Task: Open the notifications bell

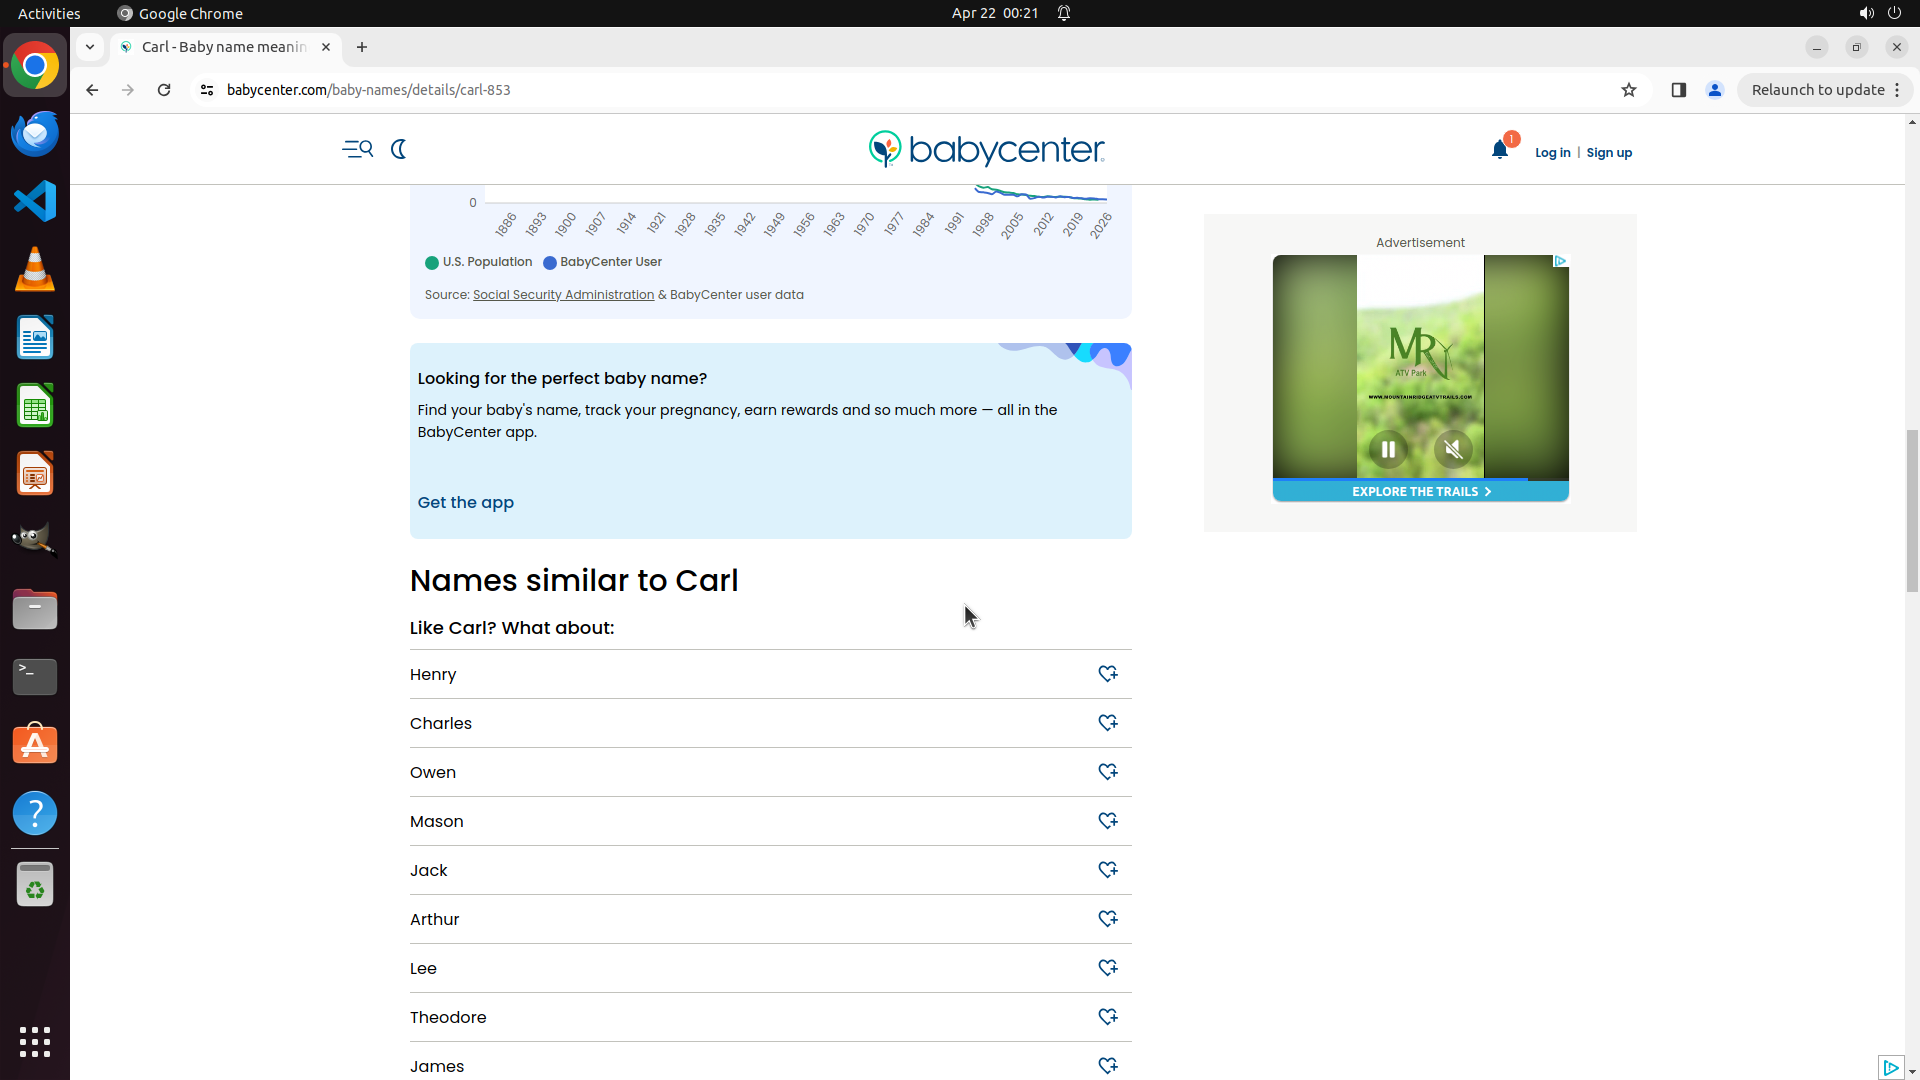Action: point(1499,150)
